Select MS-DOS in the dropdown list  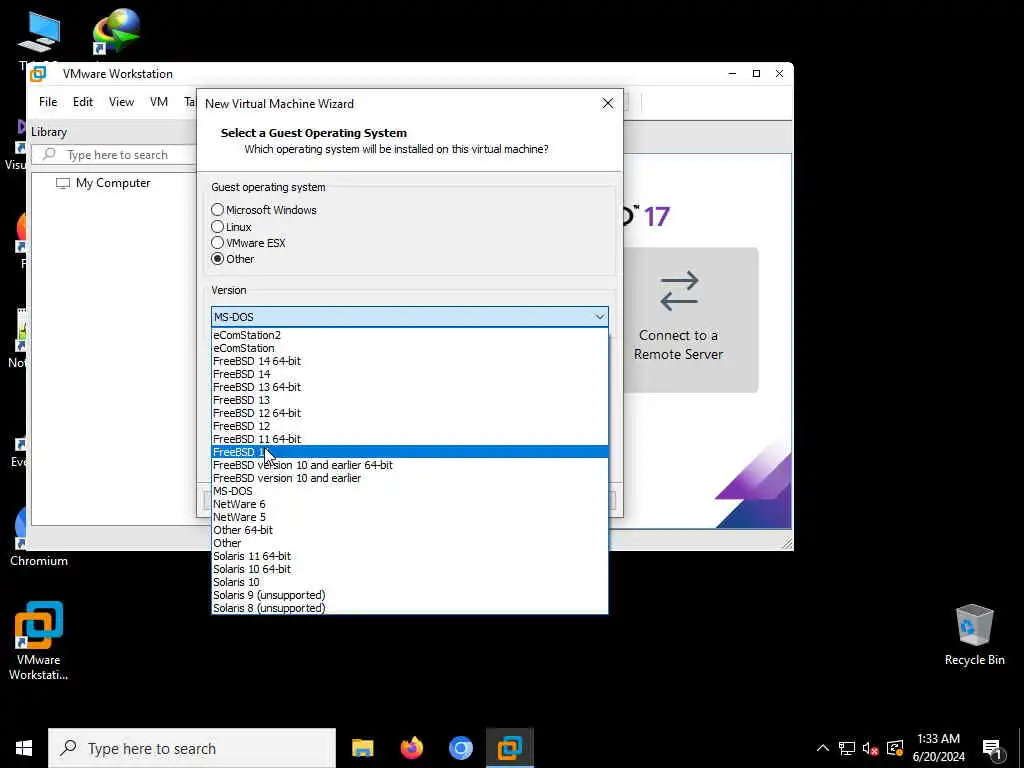(x=409, y=491)
